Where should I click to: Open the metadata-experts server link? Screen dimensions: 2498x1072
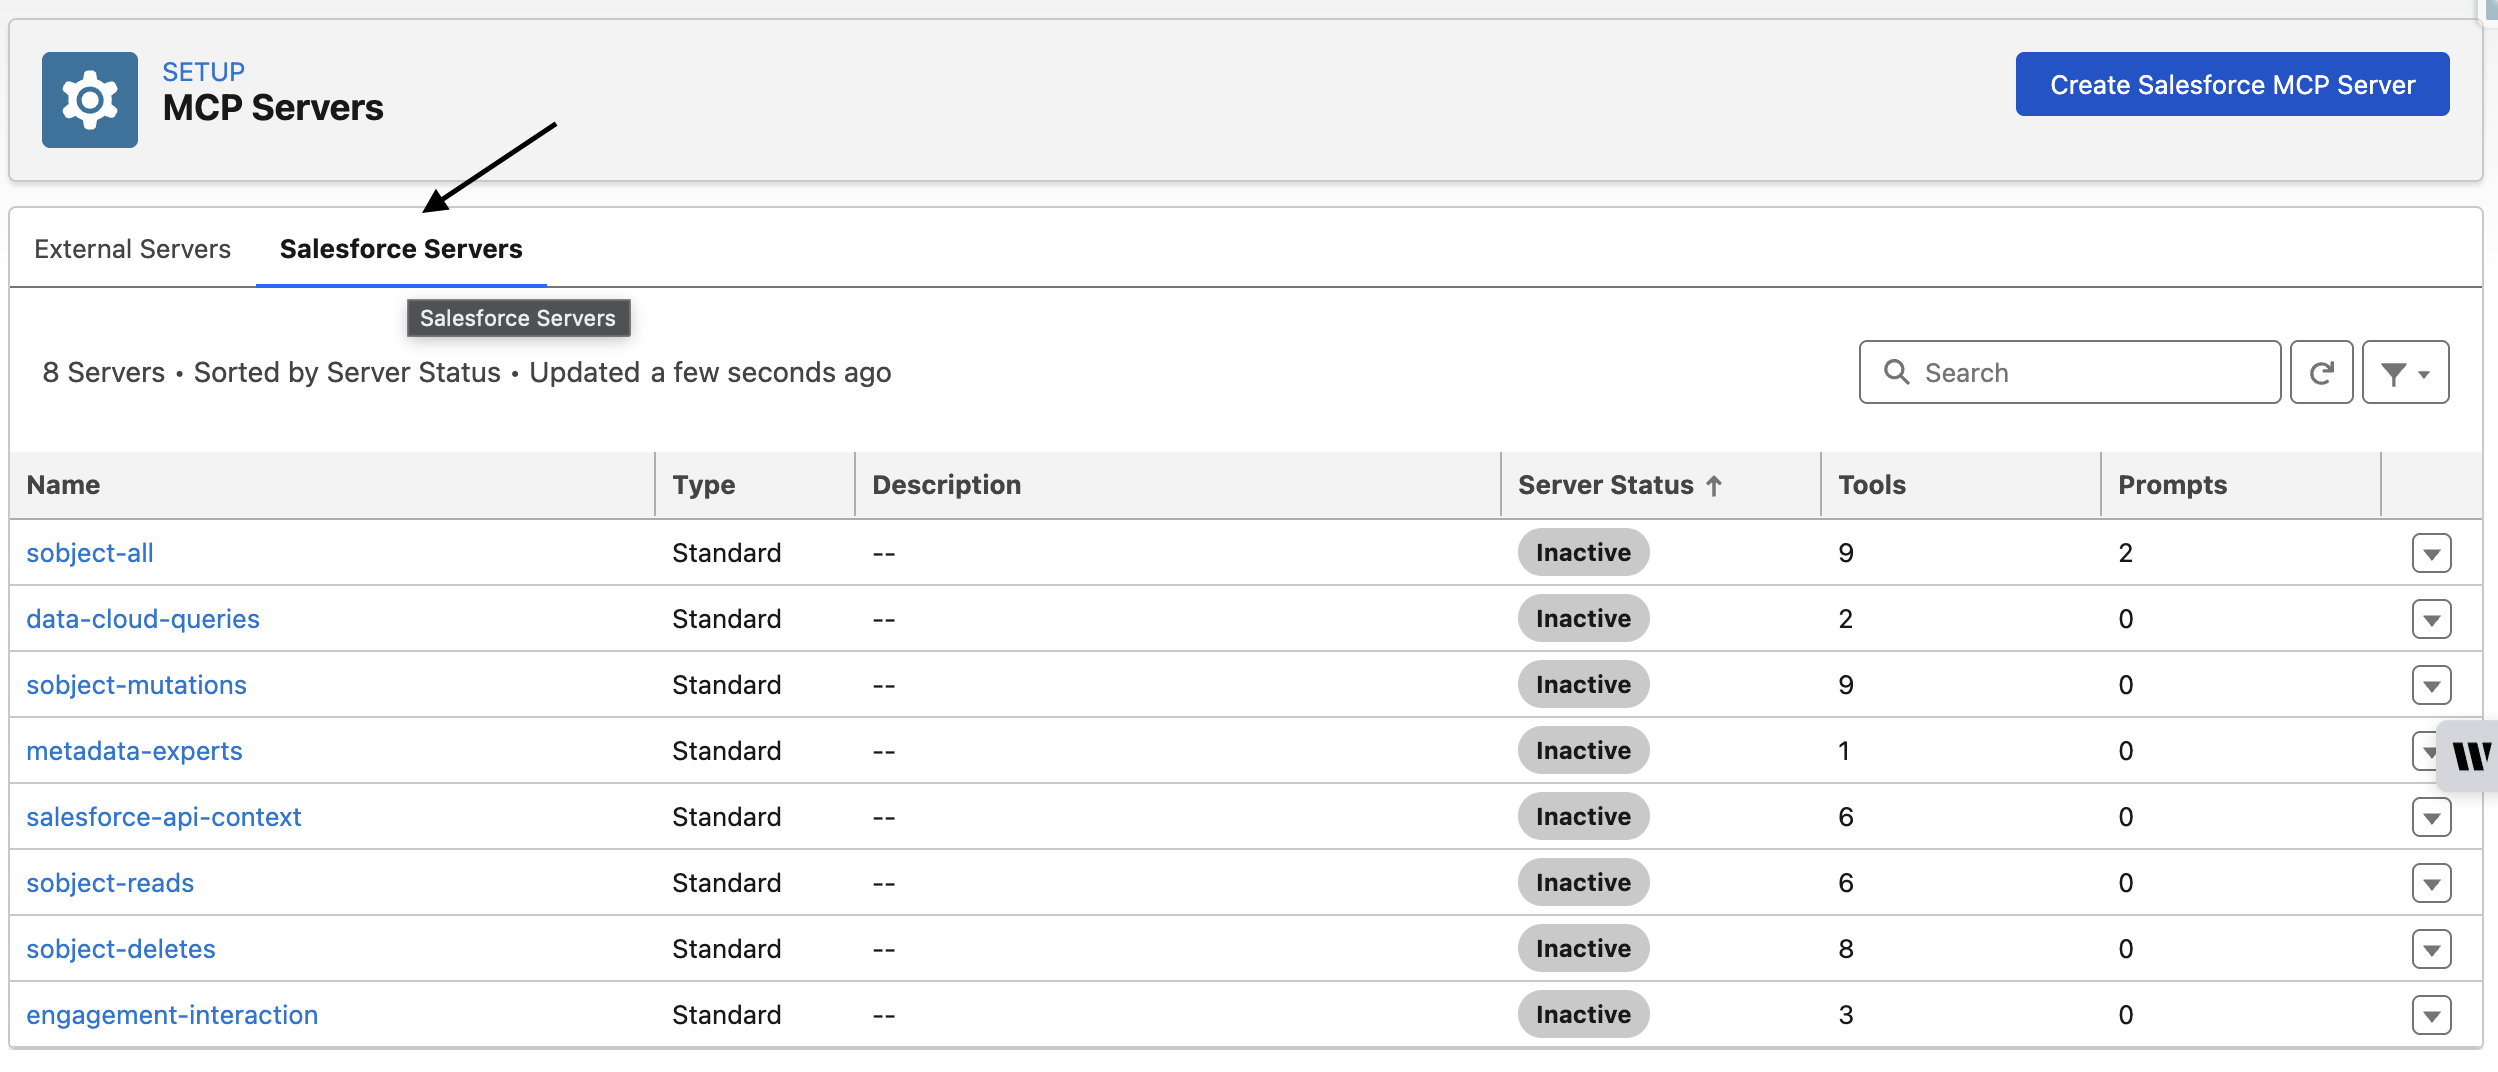click(x=134, y=750)
